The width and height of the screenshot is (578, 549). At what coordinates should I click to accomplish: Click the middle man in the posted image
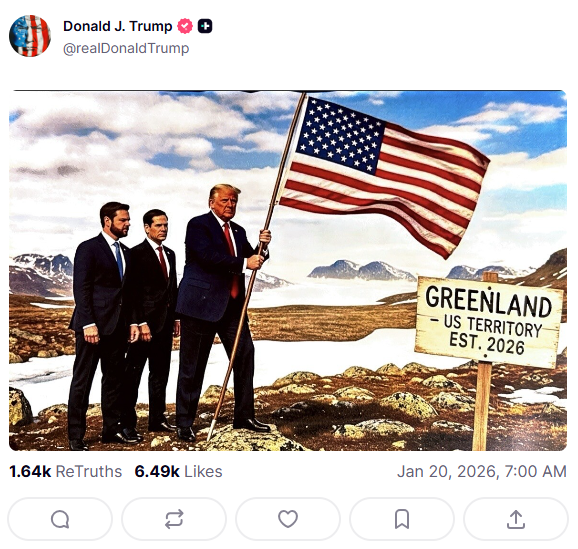tap(155, 317)
